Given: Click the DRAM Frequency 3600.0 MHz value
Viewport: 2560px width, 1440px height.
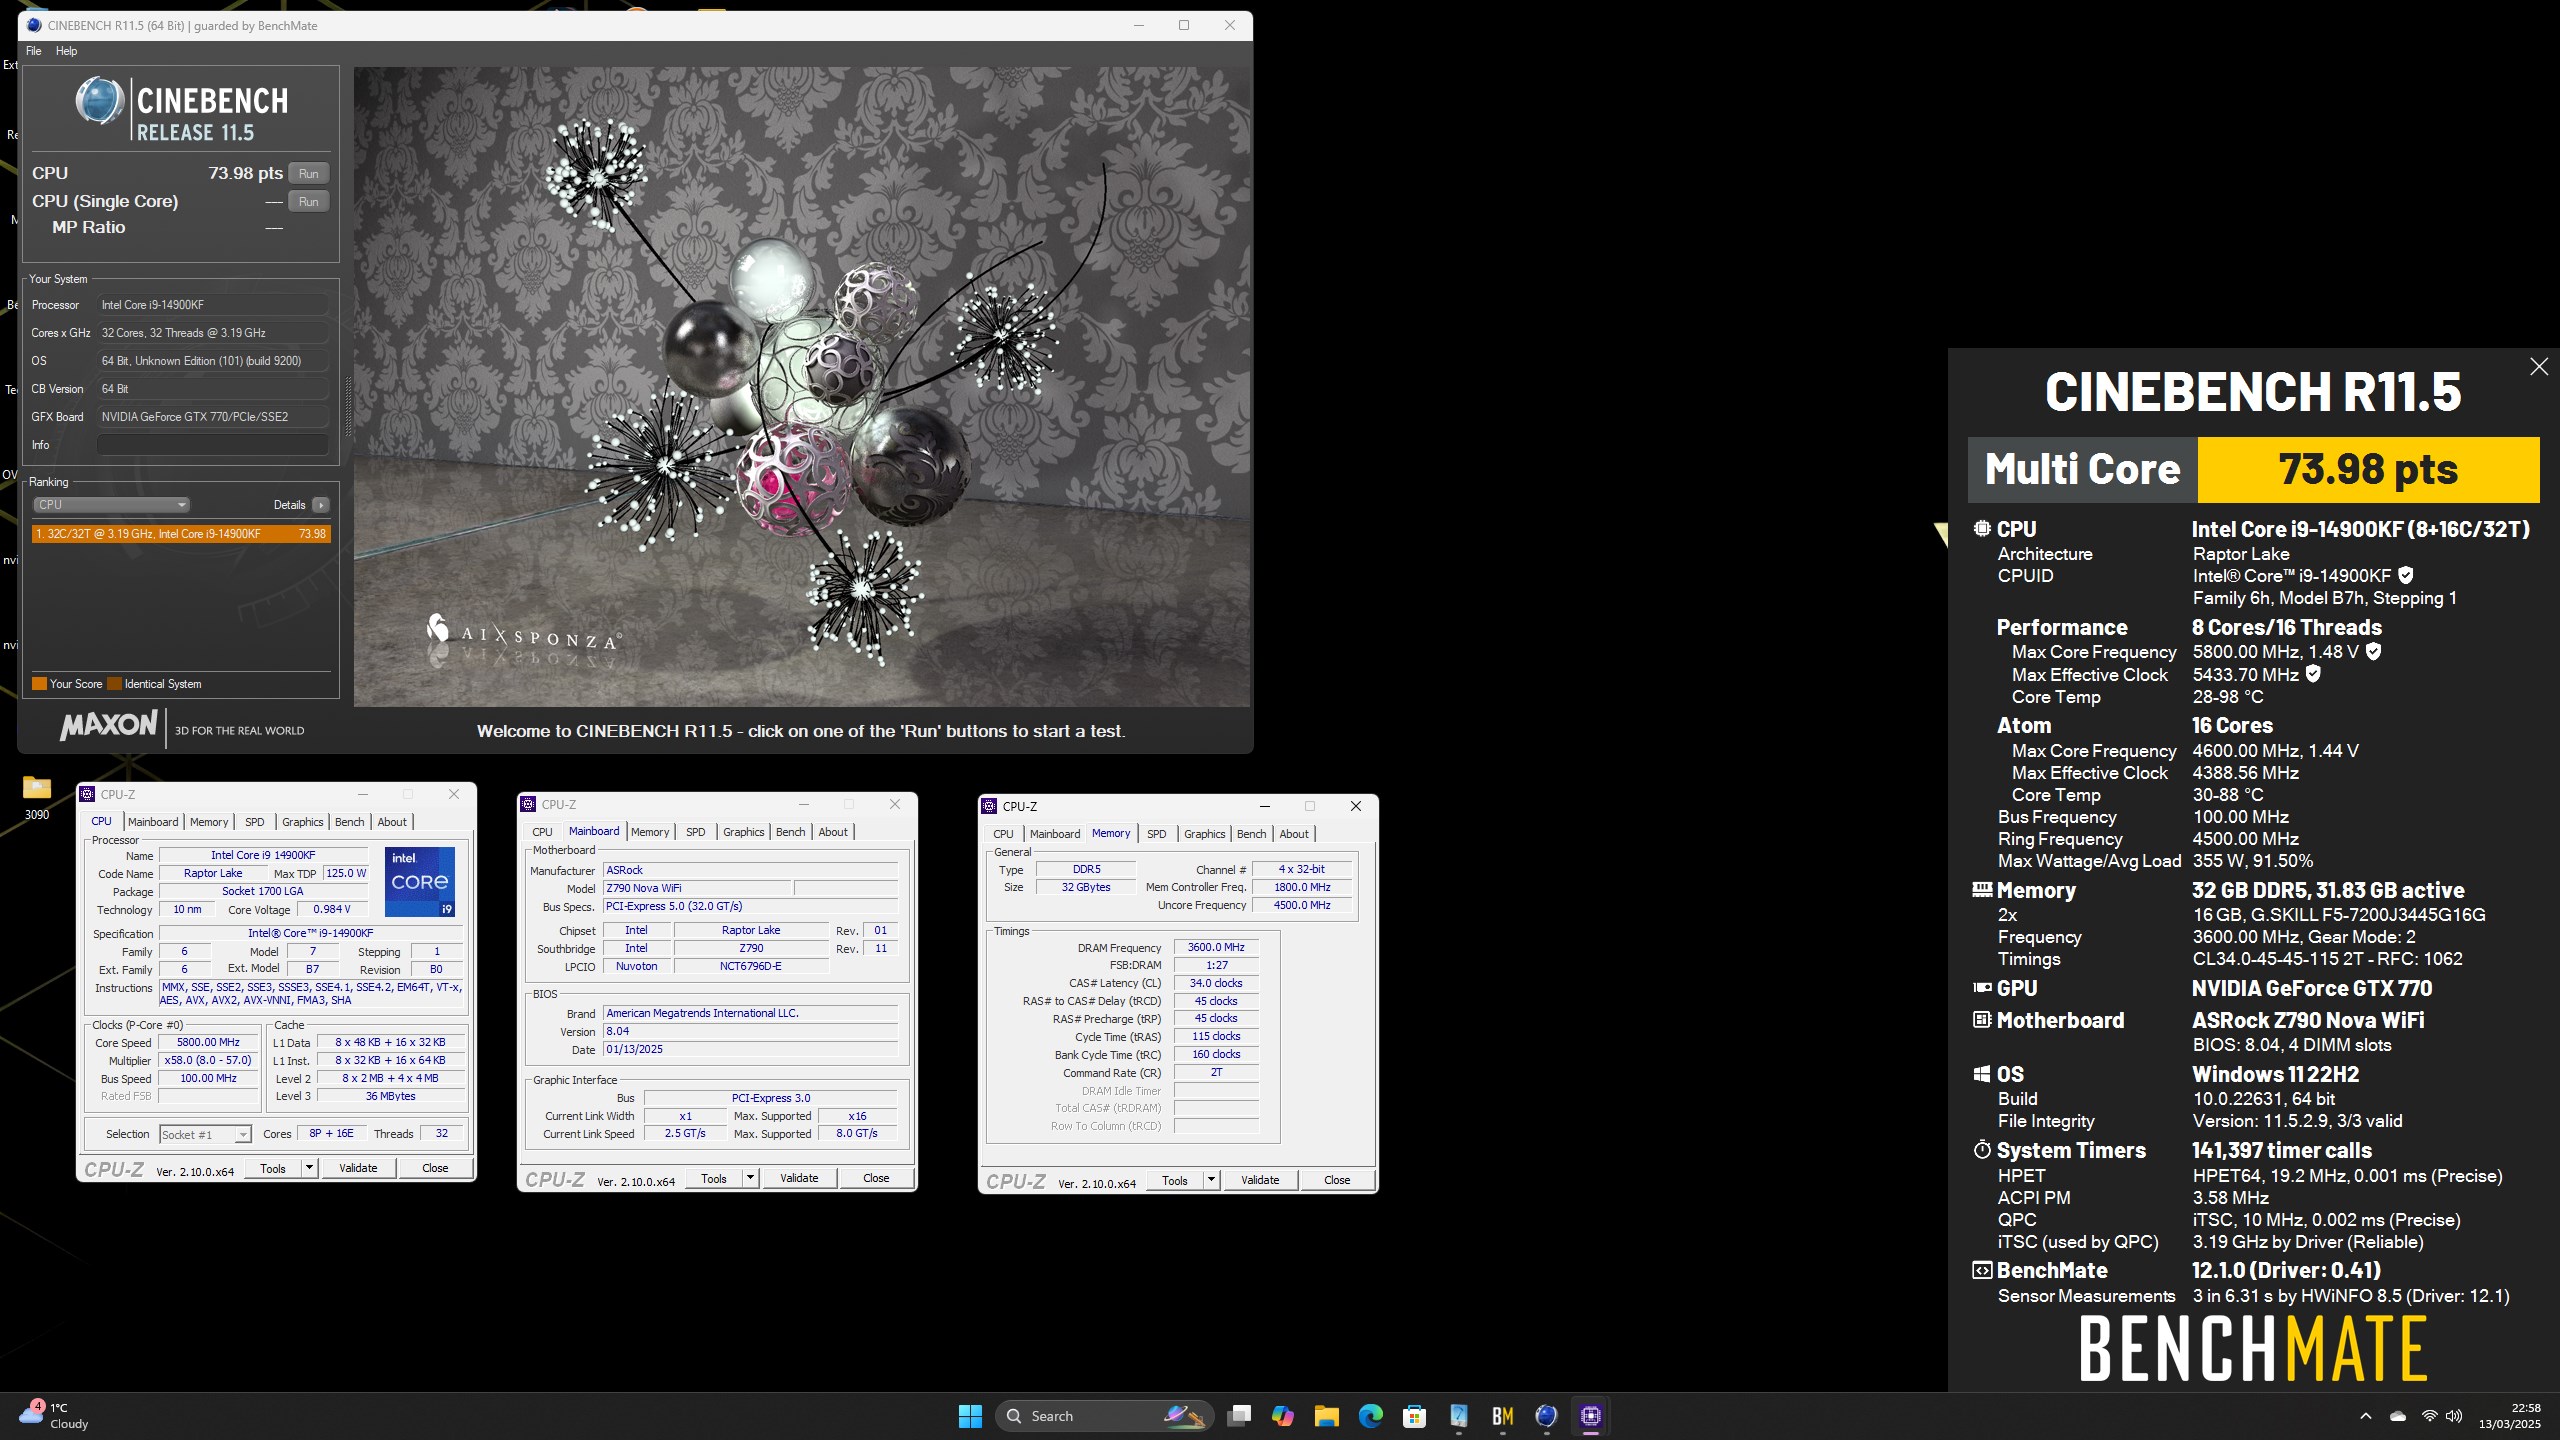Looking at the screenshot, I should point(1216,947).
